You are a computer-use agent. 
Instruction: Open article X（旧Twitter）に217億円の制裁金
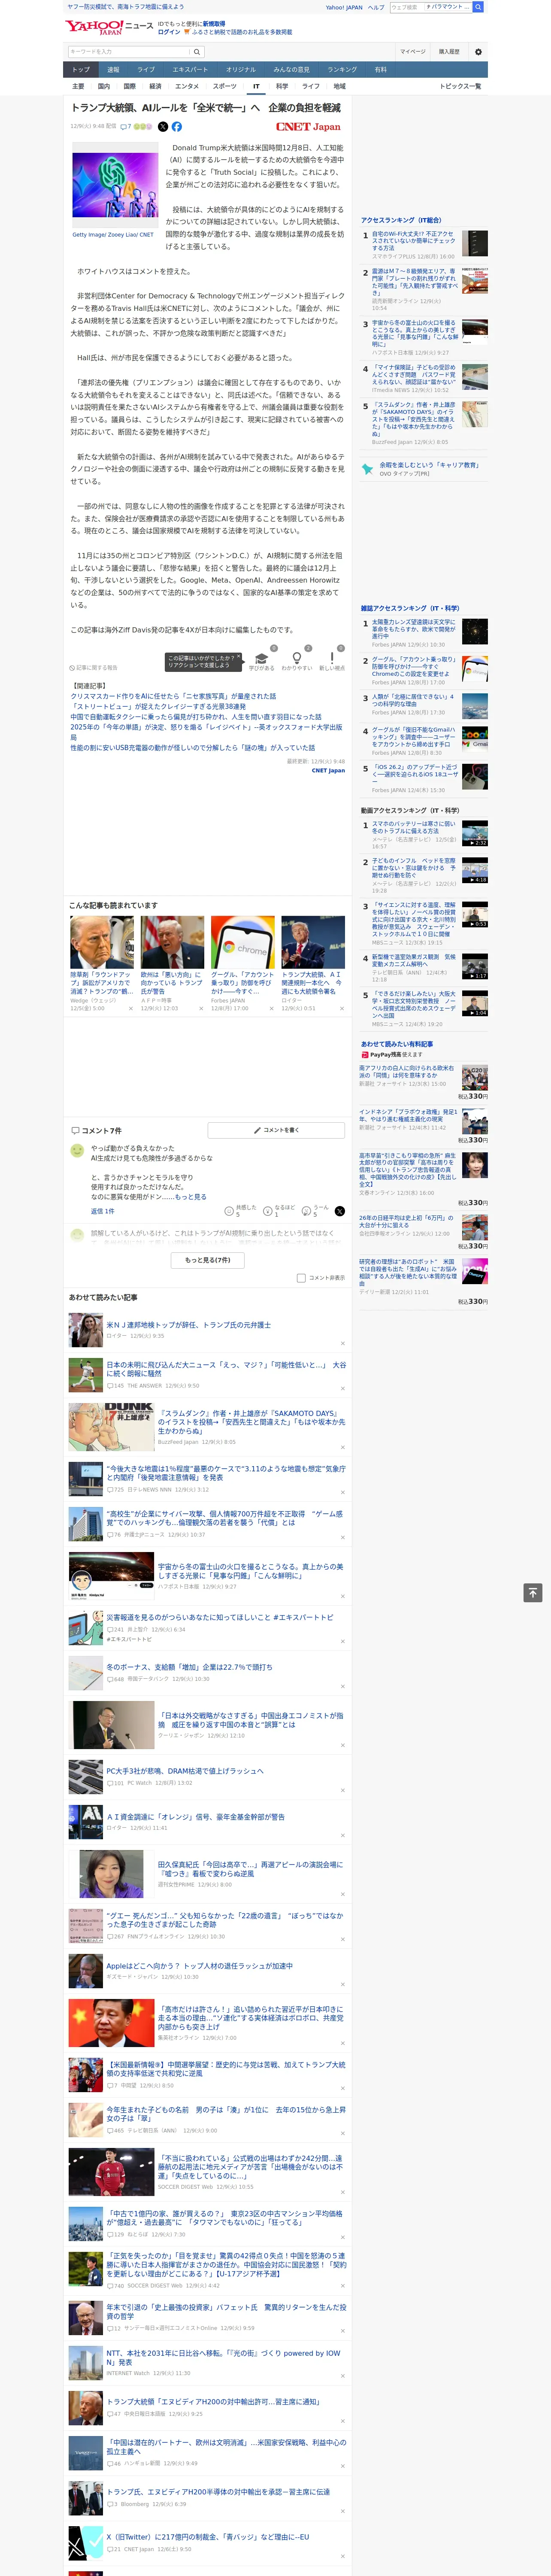coord(208,2537)
